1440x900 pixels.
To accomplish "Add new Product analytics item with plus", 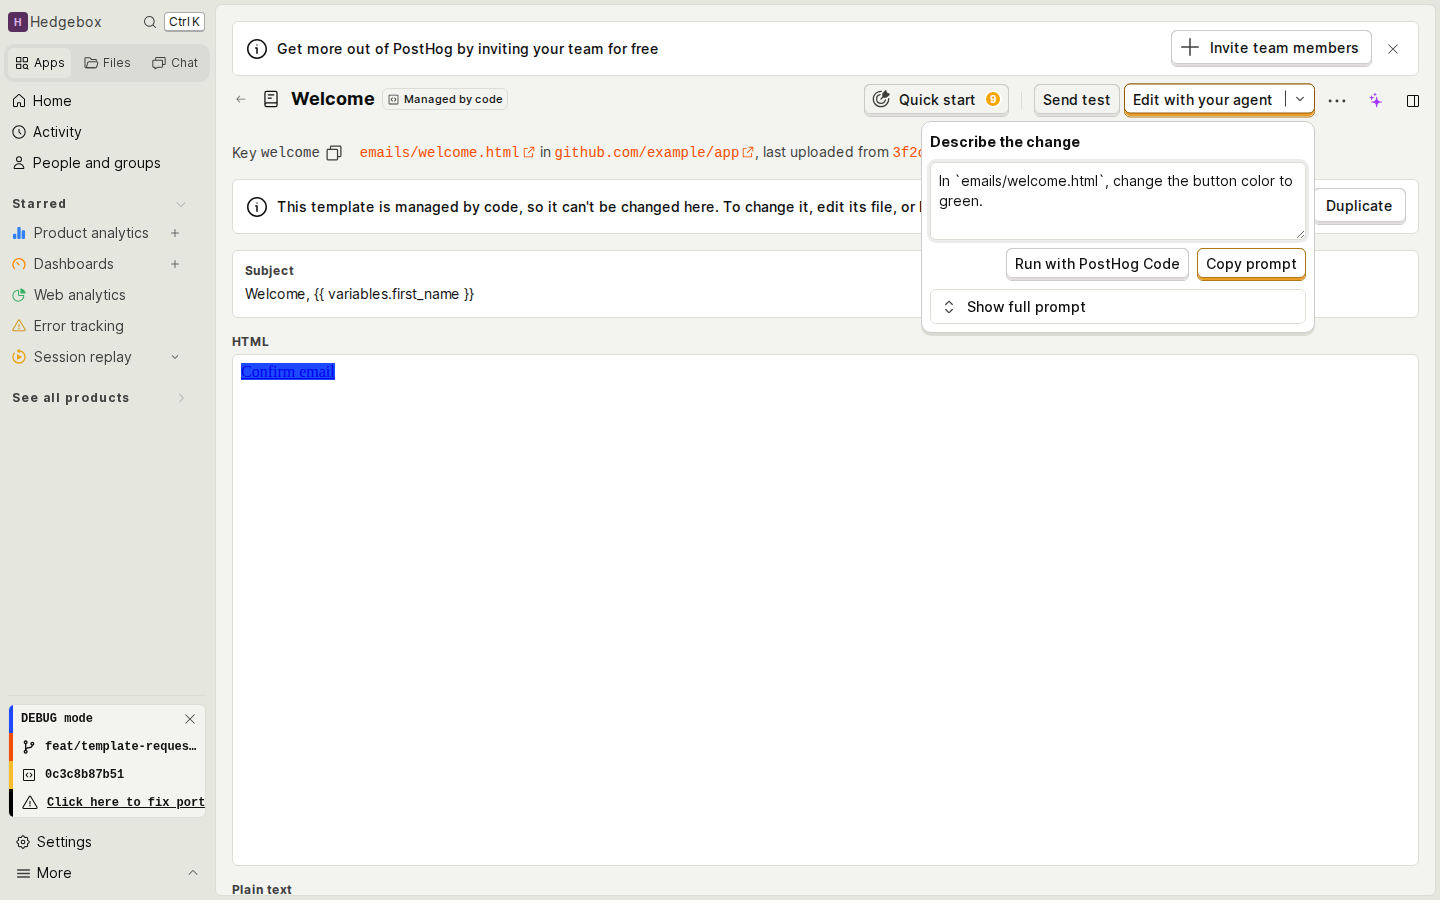I will 175,233.
